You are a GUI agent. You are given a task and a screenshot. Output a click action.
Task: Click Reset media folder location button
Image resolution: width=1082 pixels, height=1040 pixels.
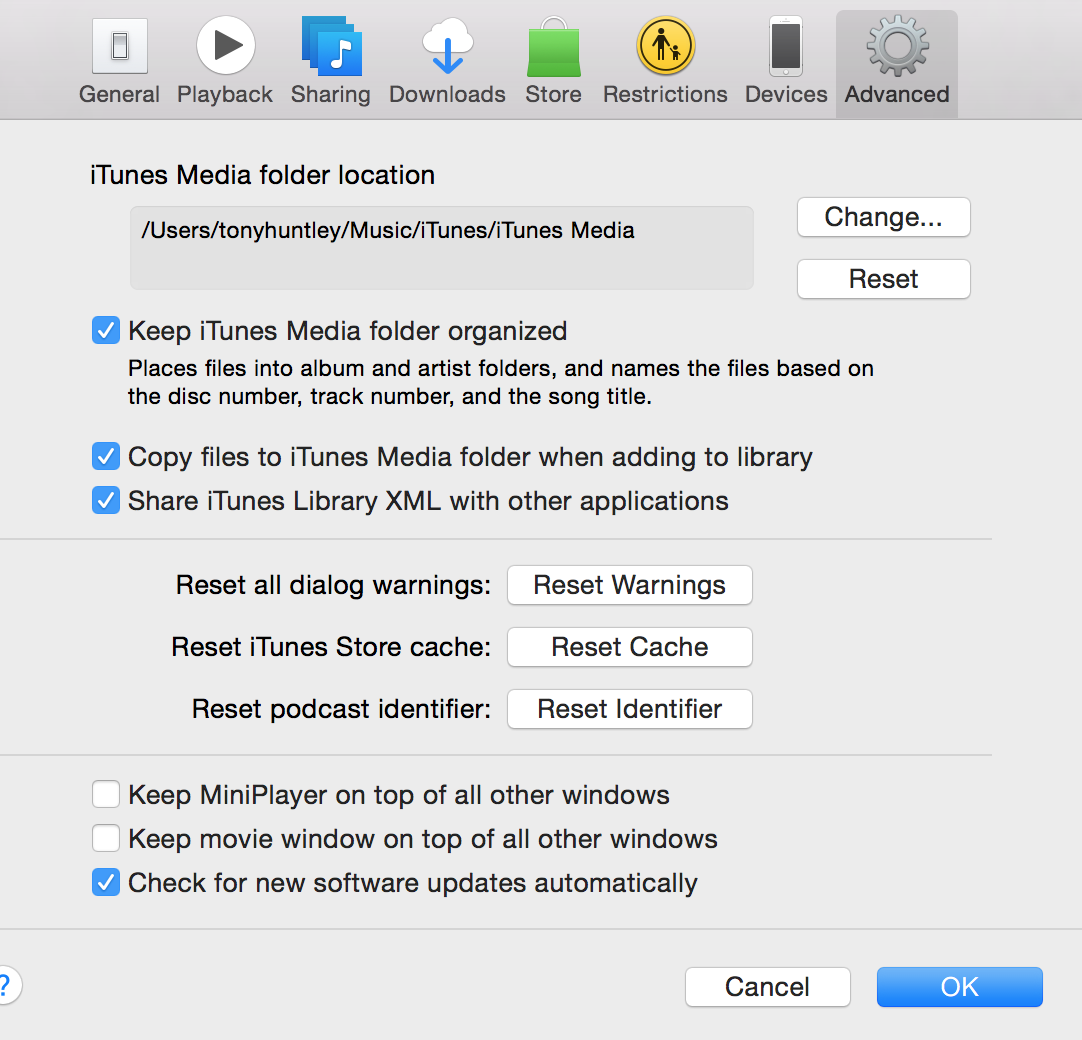click(883, 279)
